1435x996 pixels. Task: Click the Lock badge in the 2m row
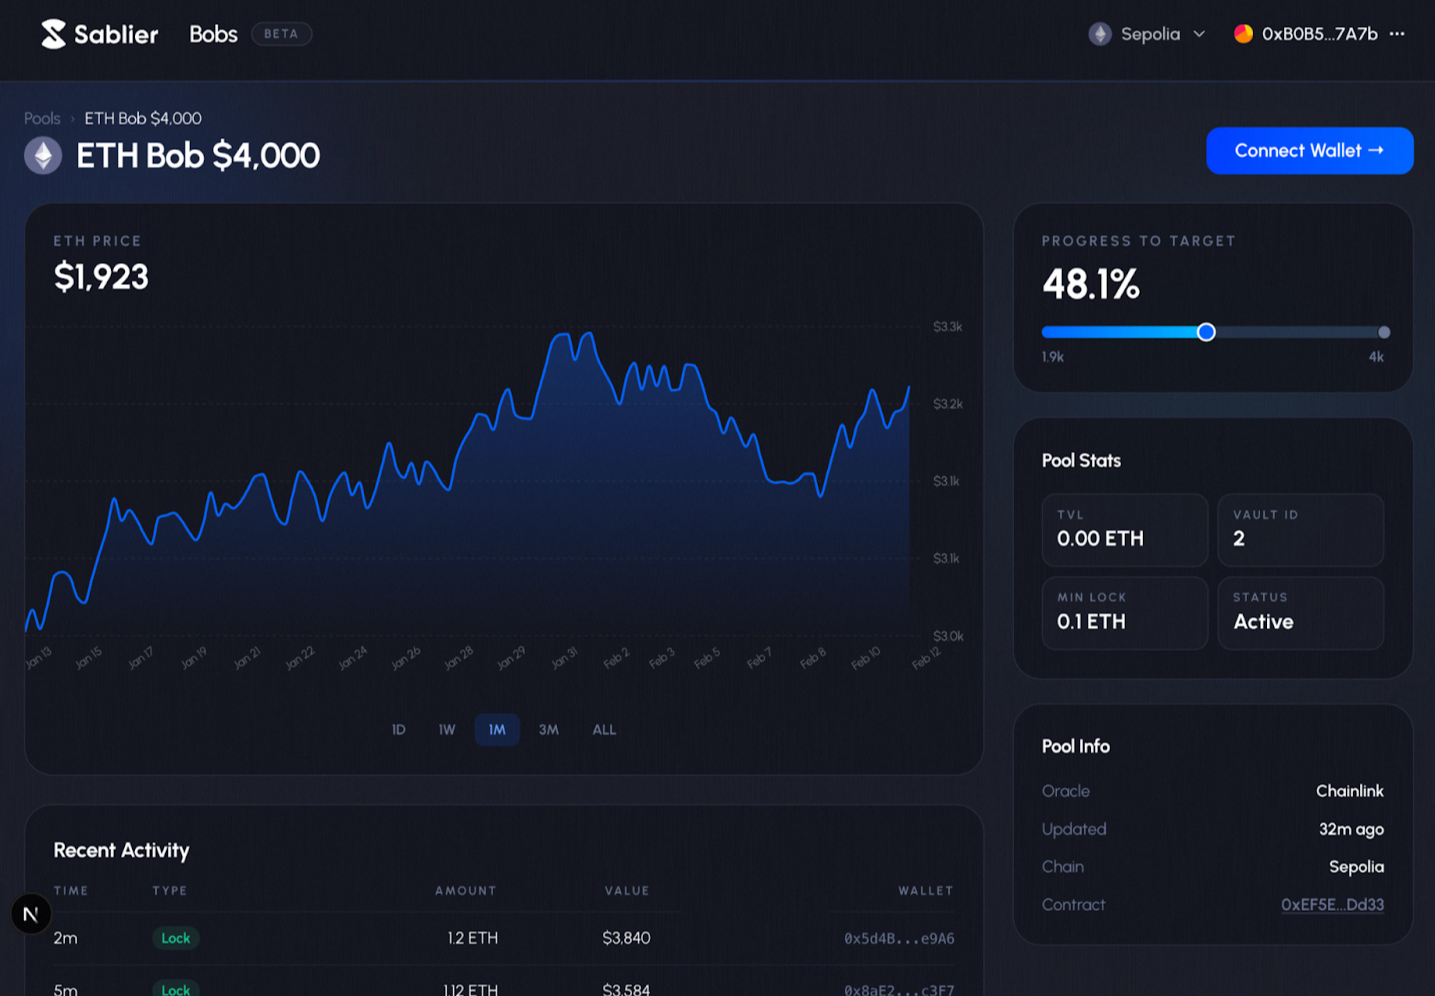click(x=176, y=938)
